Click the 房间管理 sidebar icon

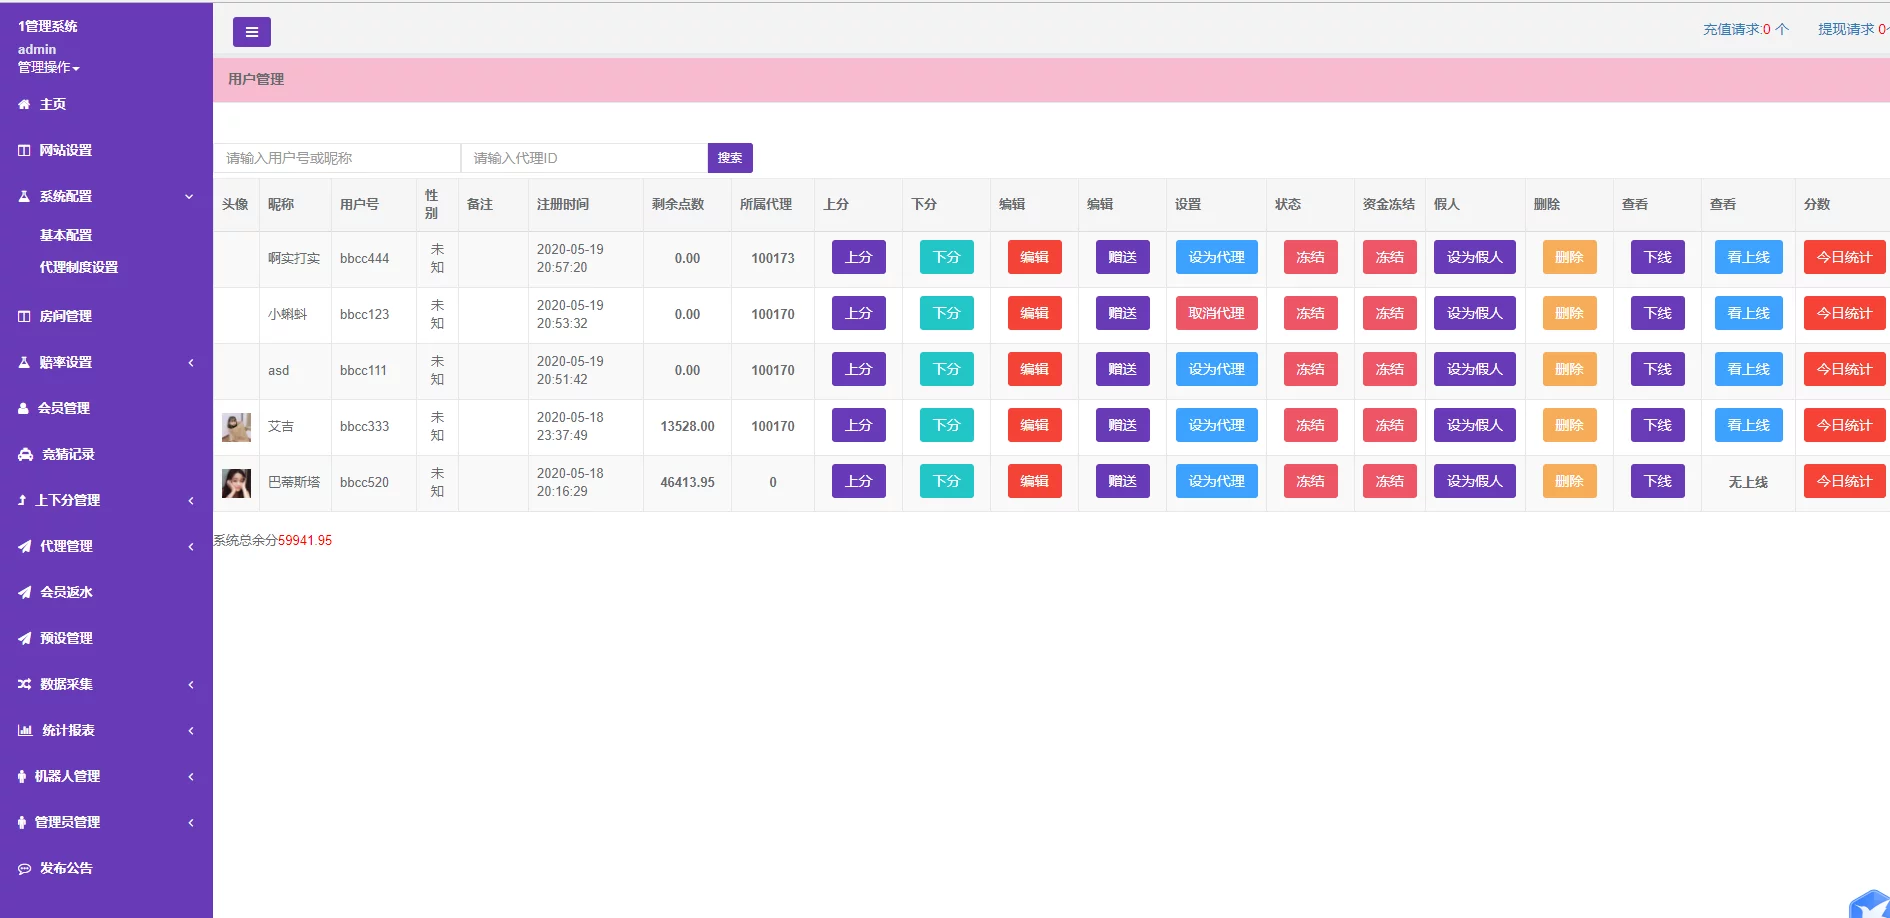(x=24, y=316)
